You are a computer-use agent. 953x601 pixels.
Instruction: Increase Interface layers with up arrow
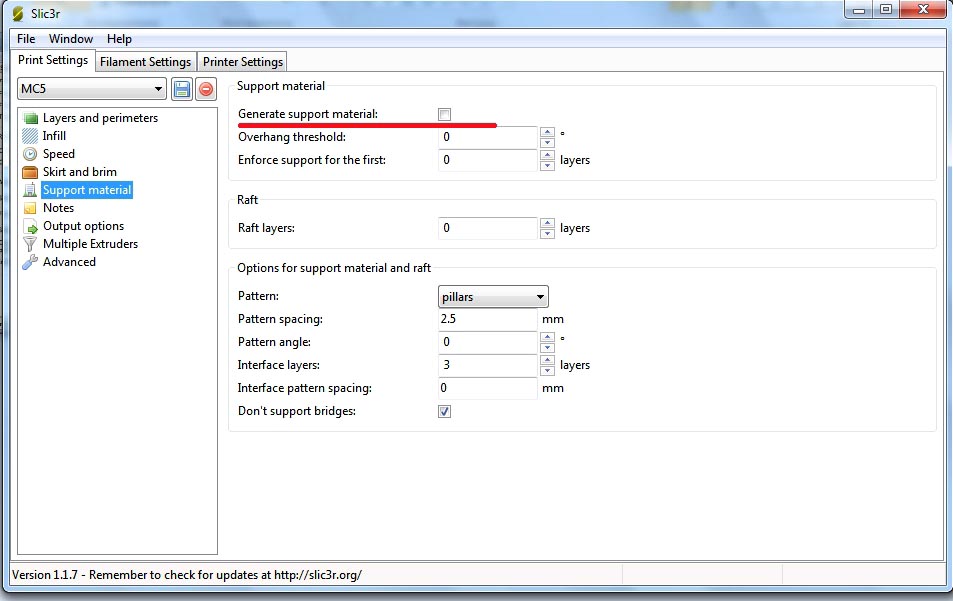click(547, 360)
